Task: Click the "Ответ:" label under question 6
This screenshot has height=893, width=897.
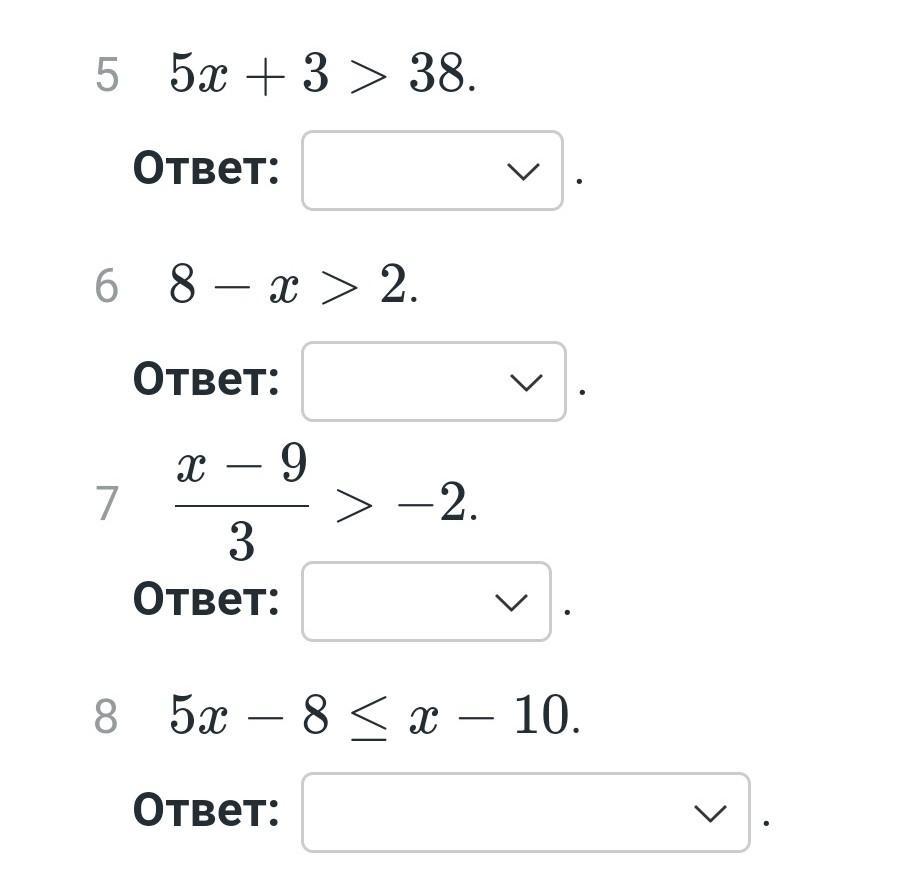Action: coord(206,380)
